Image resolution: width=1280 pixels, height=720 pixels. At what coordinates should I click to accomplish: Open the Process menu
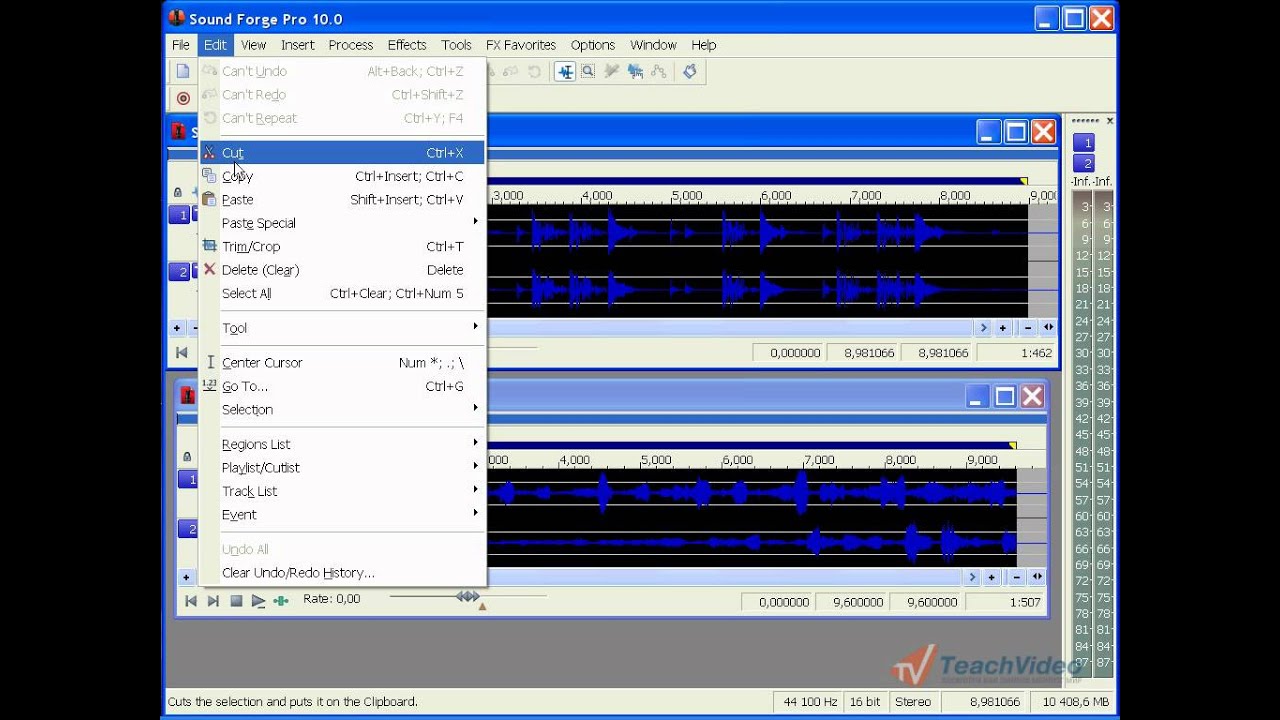[x=350, y=45]
